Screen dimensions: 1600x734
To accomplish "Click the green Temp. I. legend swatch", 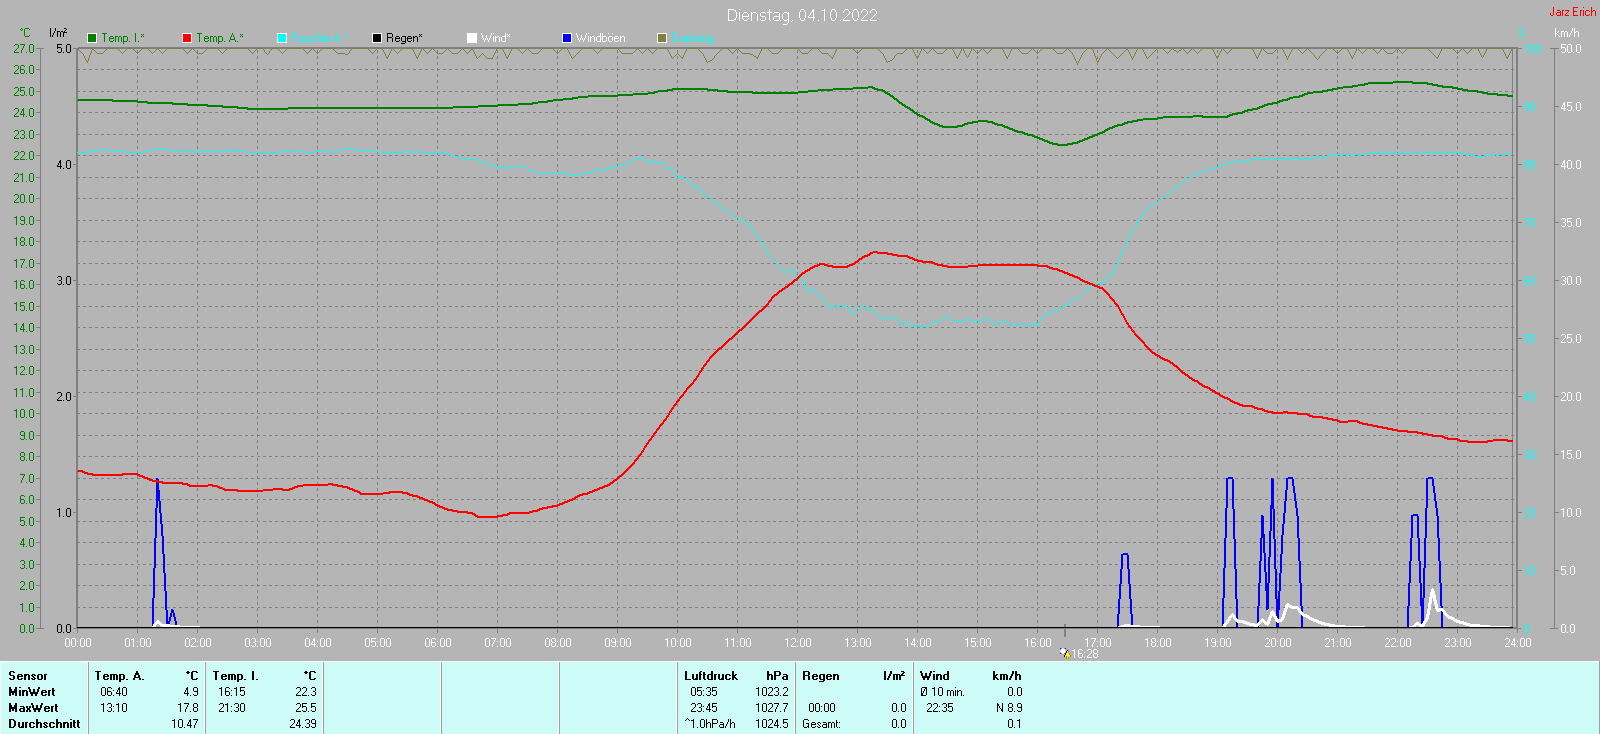I will coord(92,38).
